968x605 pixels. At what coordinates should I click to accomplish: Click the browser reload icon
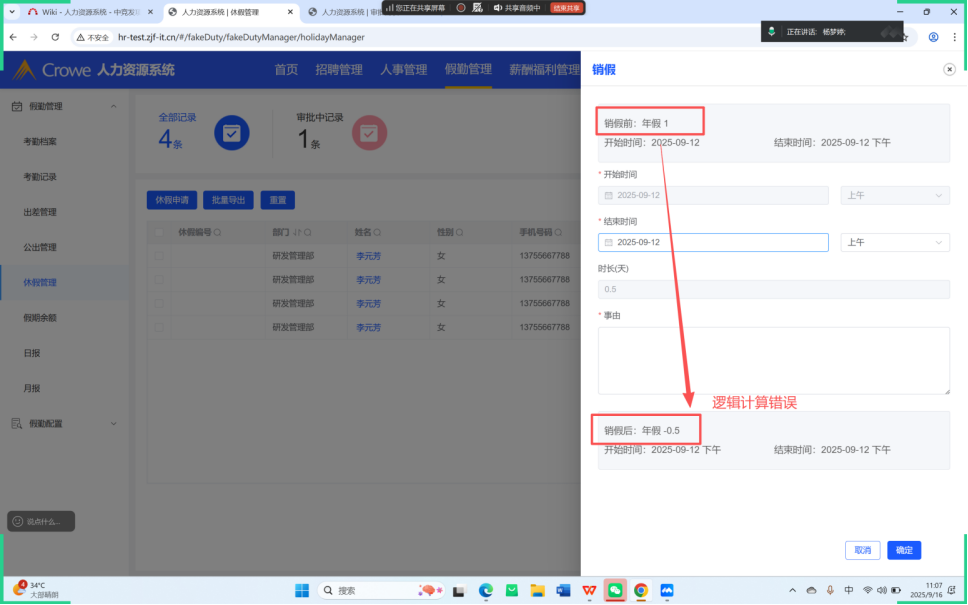(55, 37)
